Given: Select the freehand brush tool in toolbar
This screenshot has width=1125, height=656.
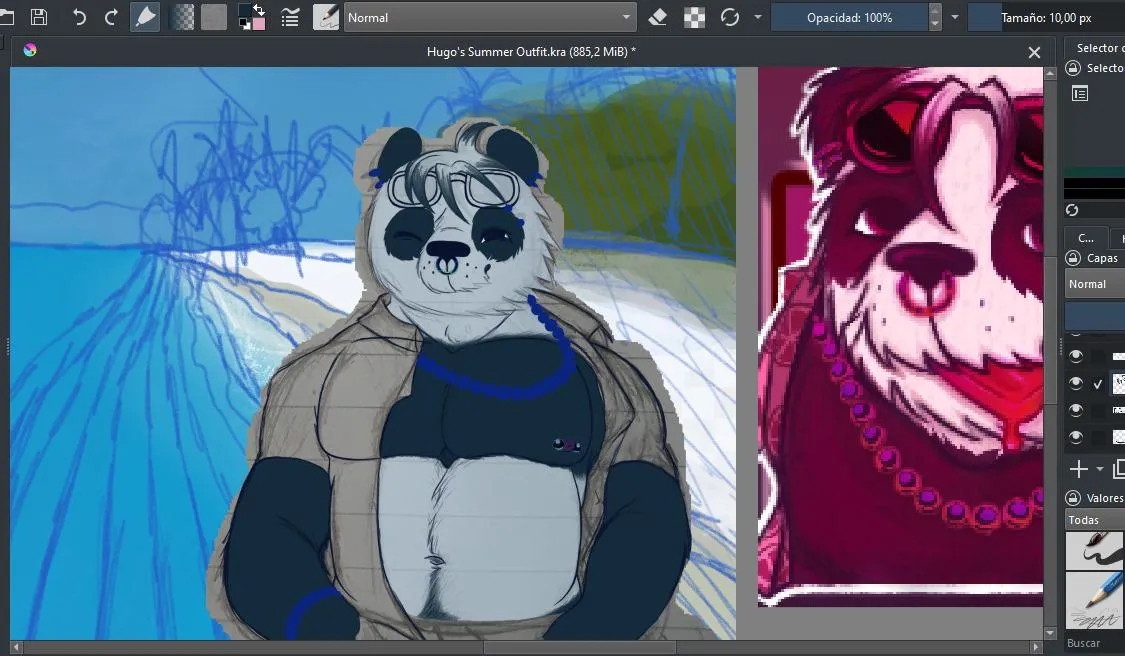Looking at the screenshot, I should pyautogui.click(x=145, y=17).
